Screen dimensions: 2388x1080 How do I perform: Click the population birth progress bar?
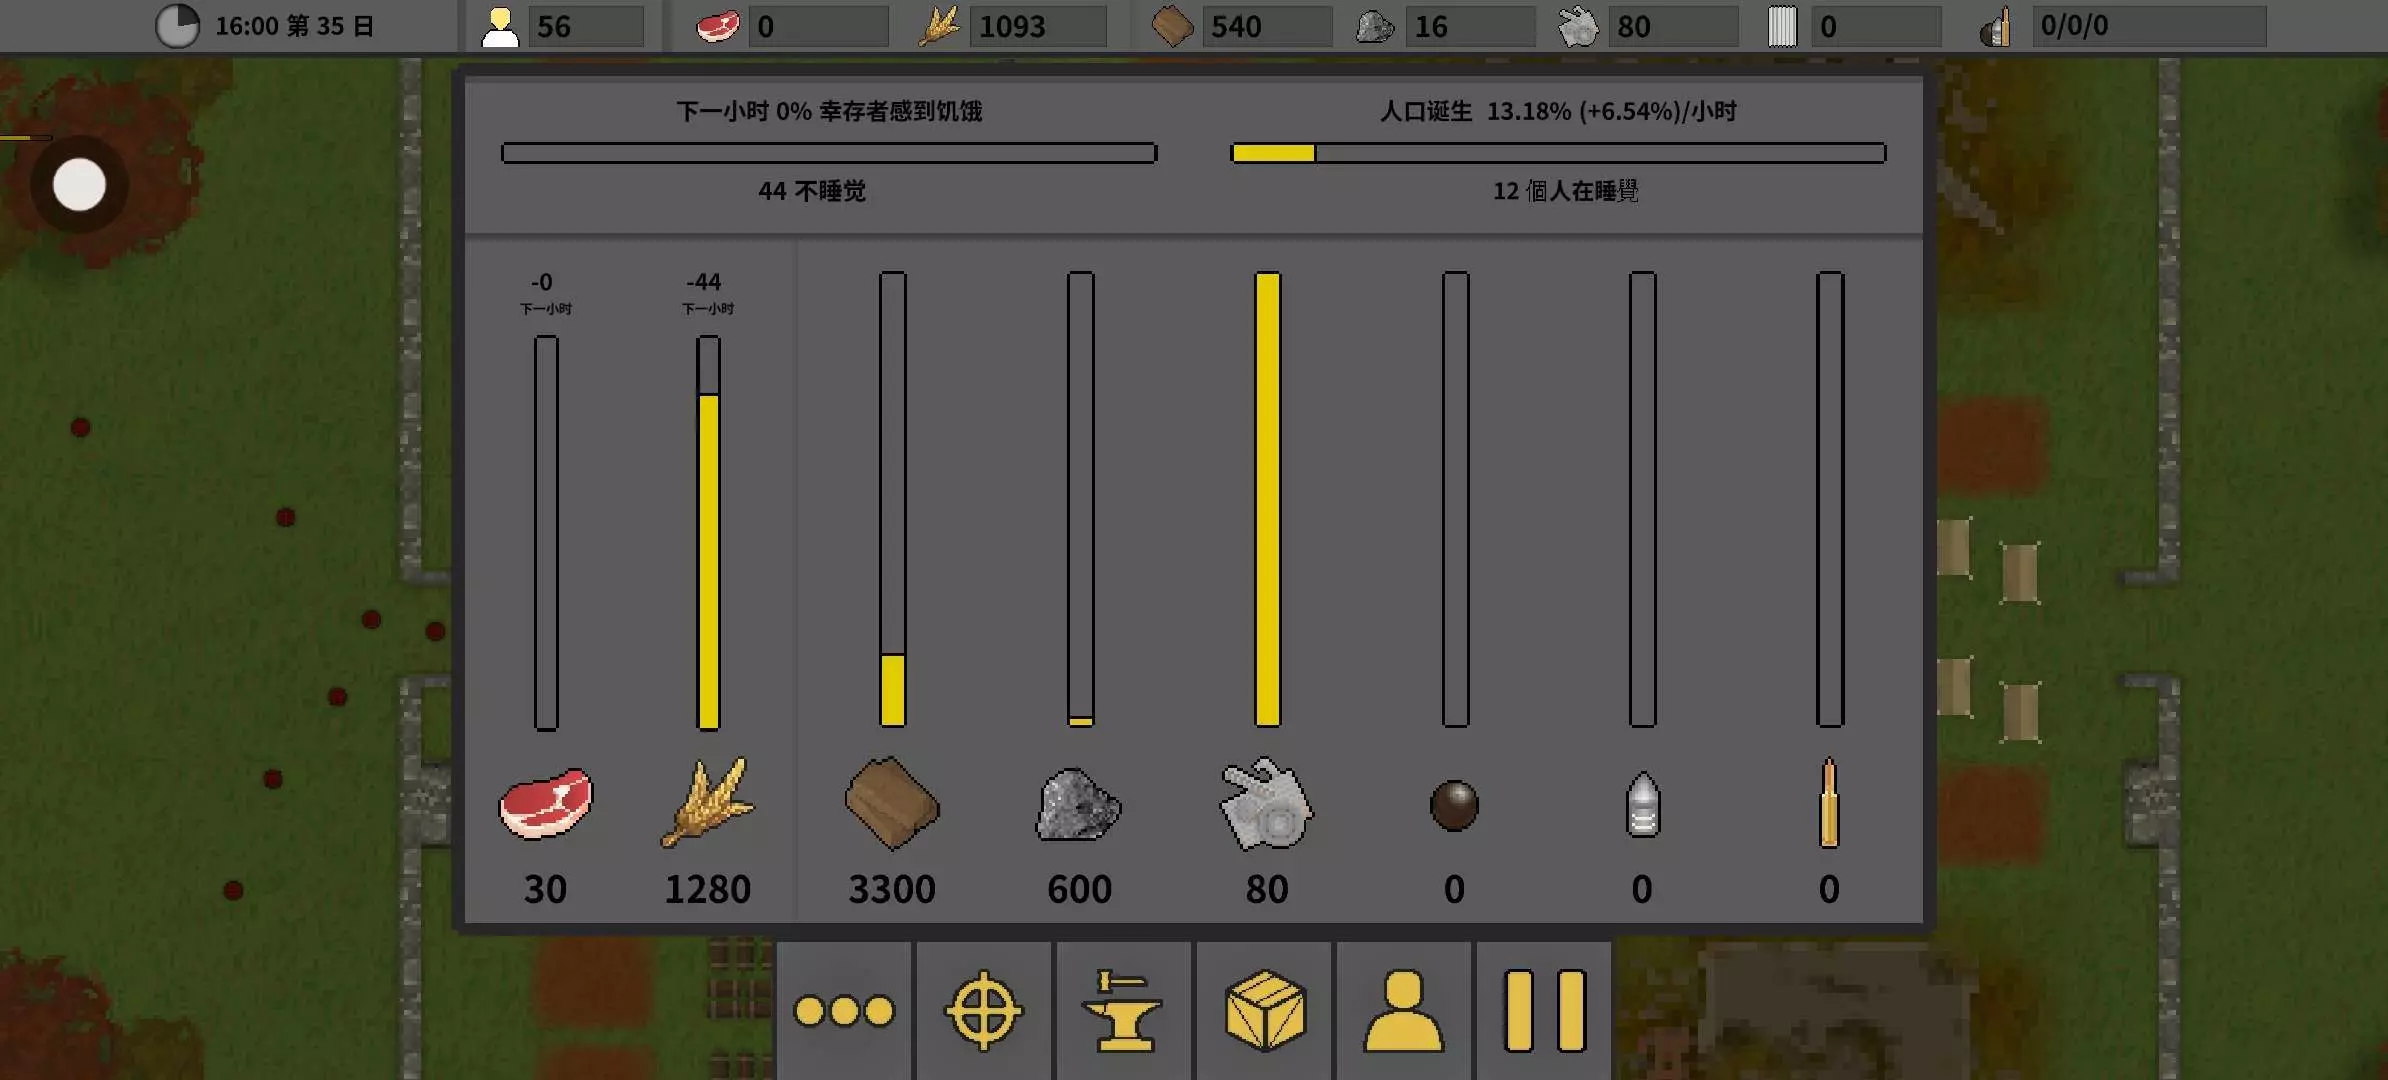pos(1557,153)
